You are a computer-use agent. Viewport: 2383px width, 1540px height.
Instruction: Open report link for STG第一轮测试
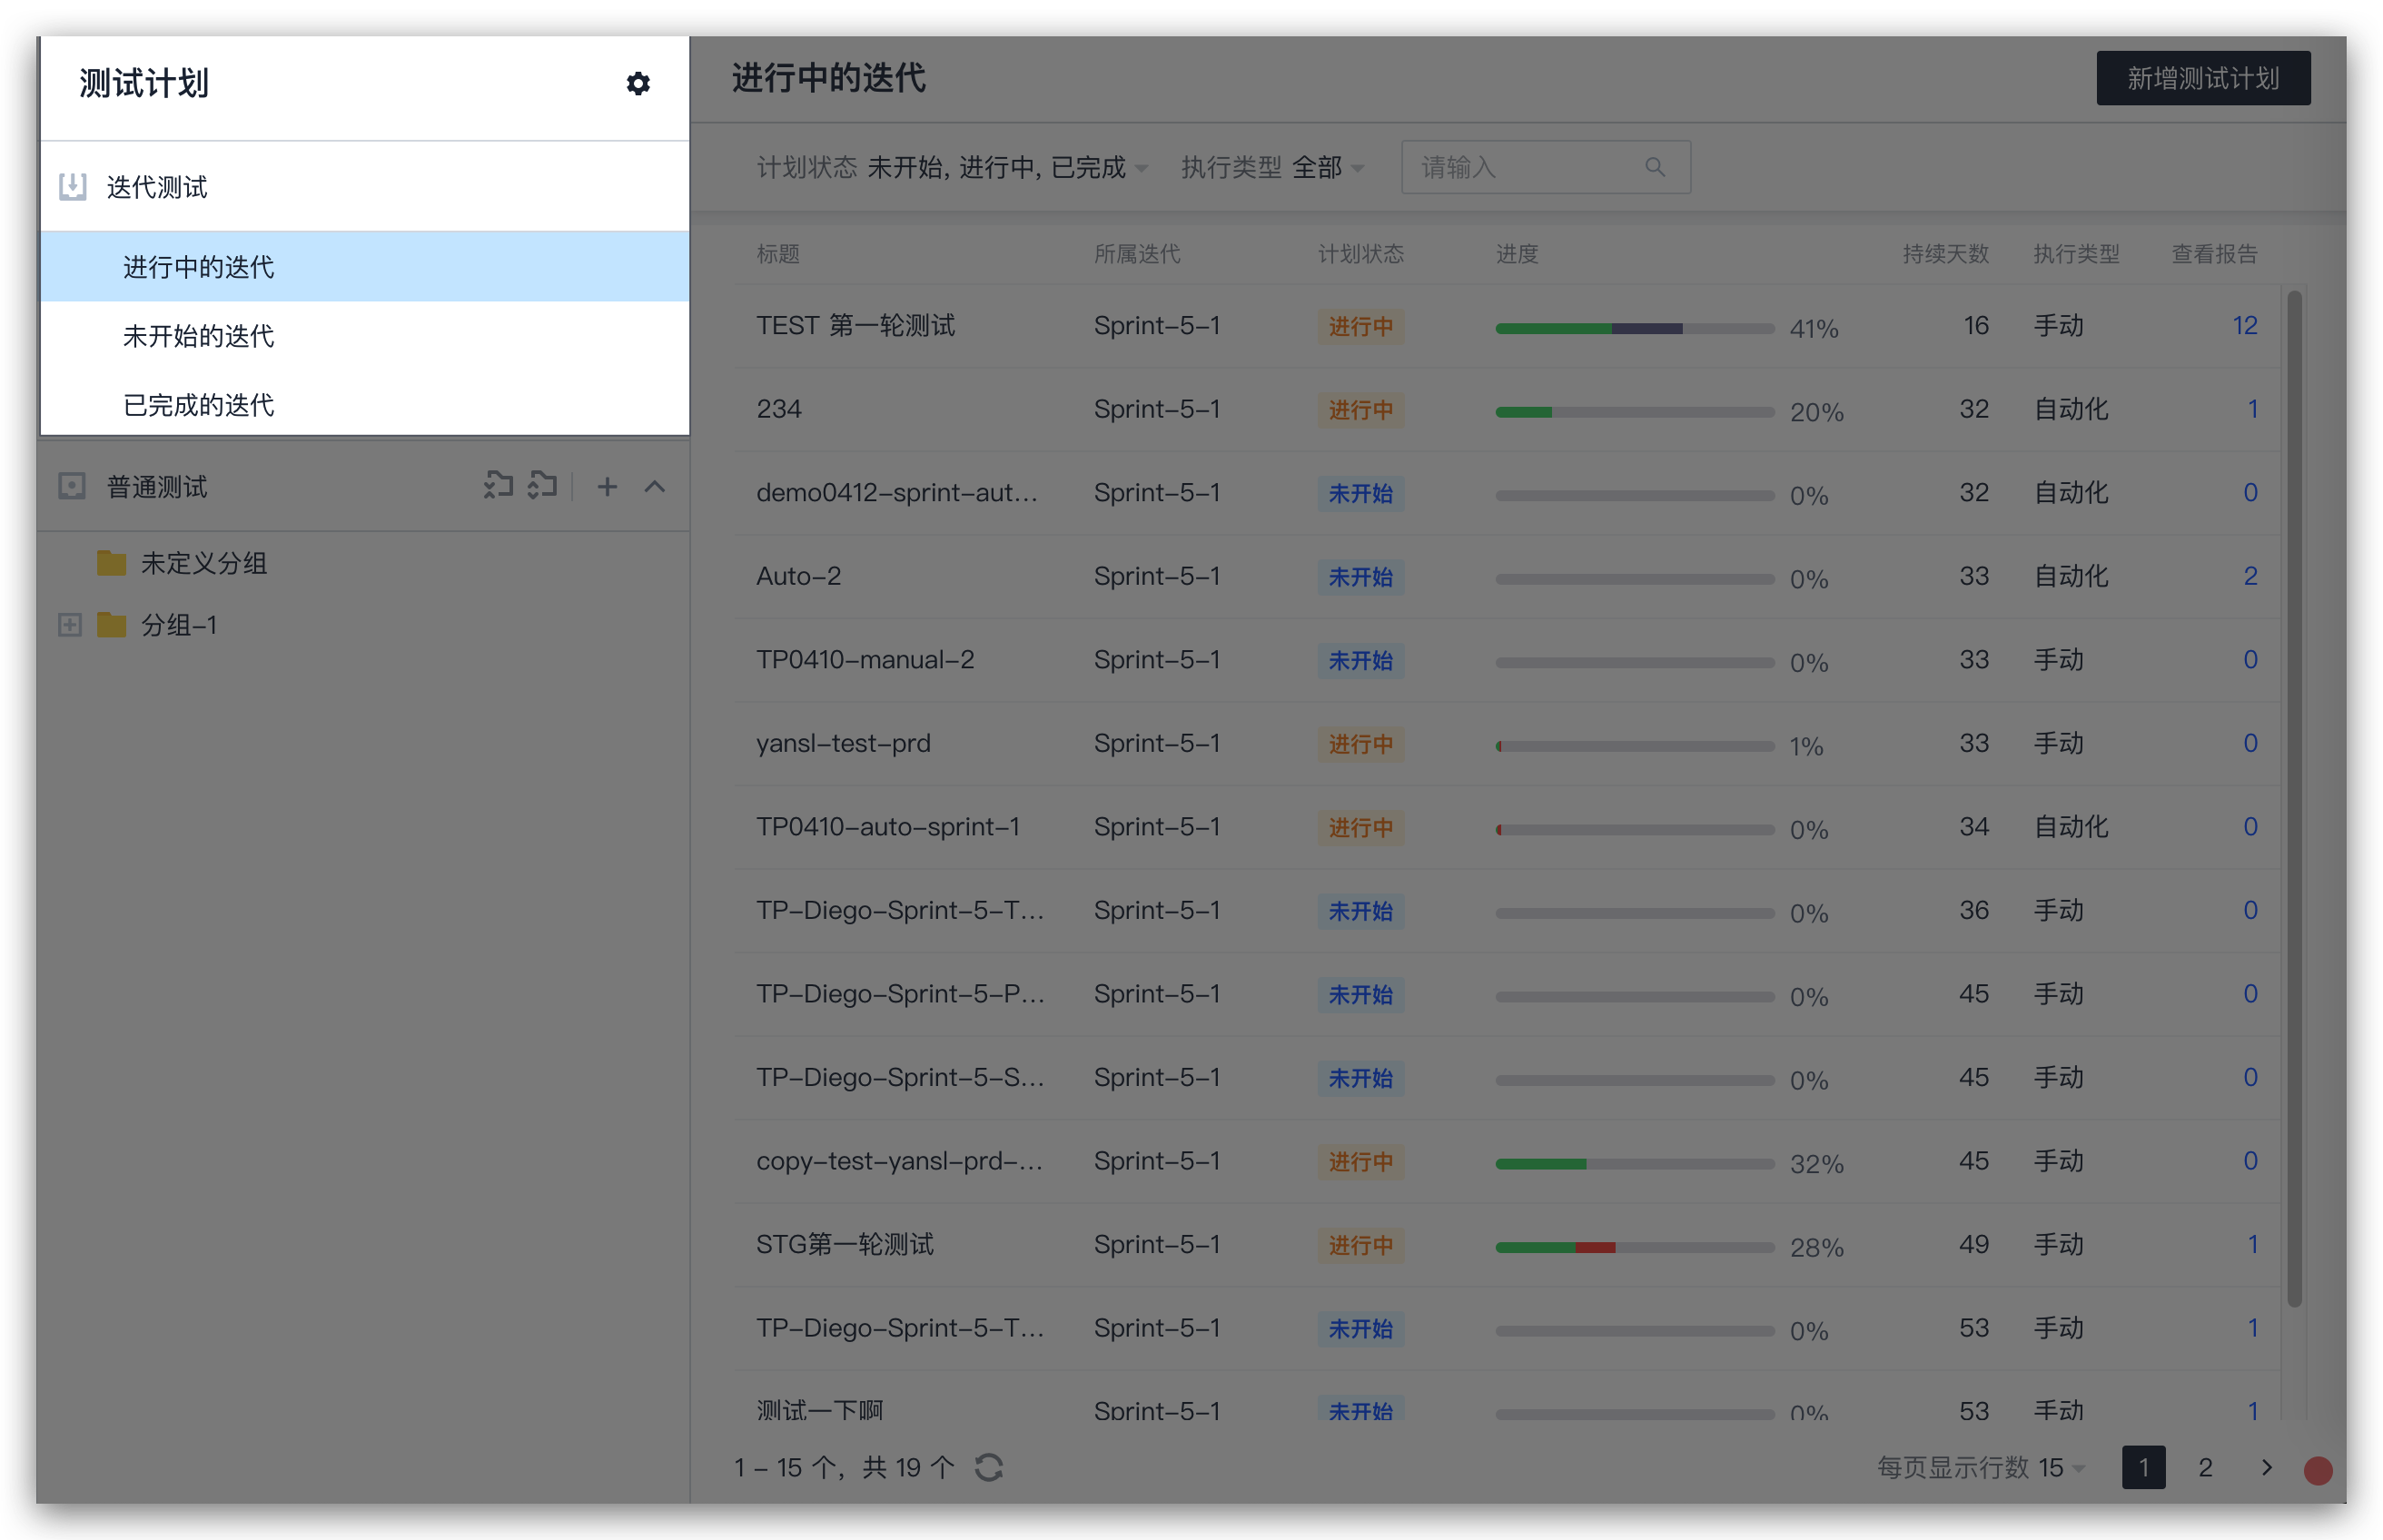click(2252, 1244)
